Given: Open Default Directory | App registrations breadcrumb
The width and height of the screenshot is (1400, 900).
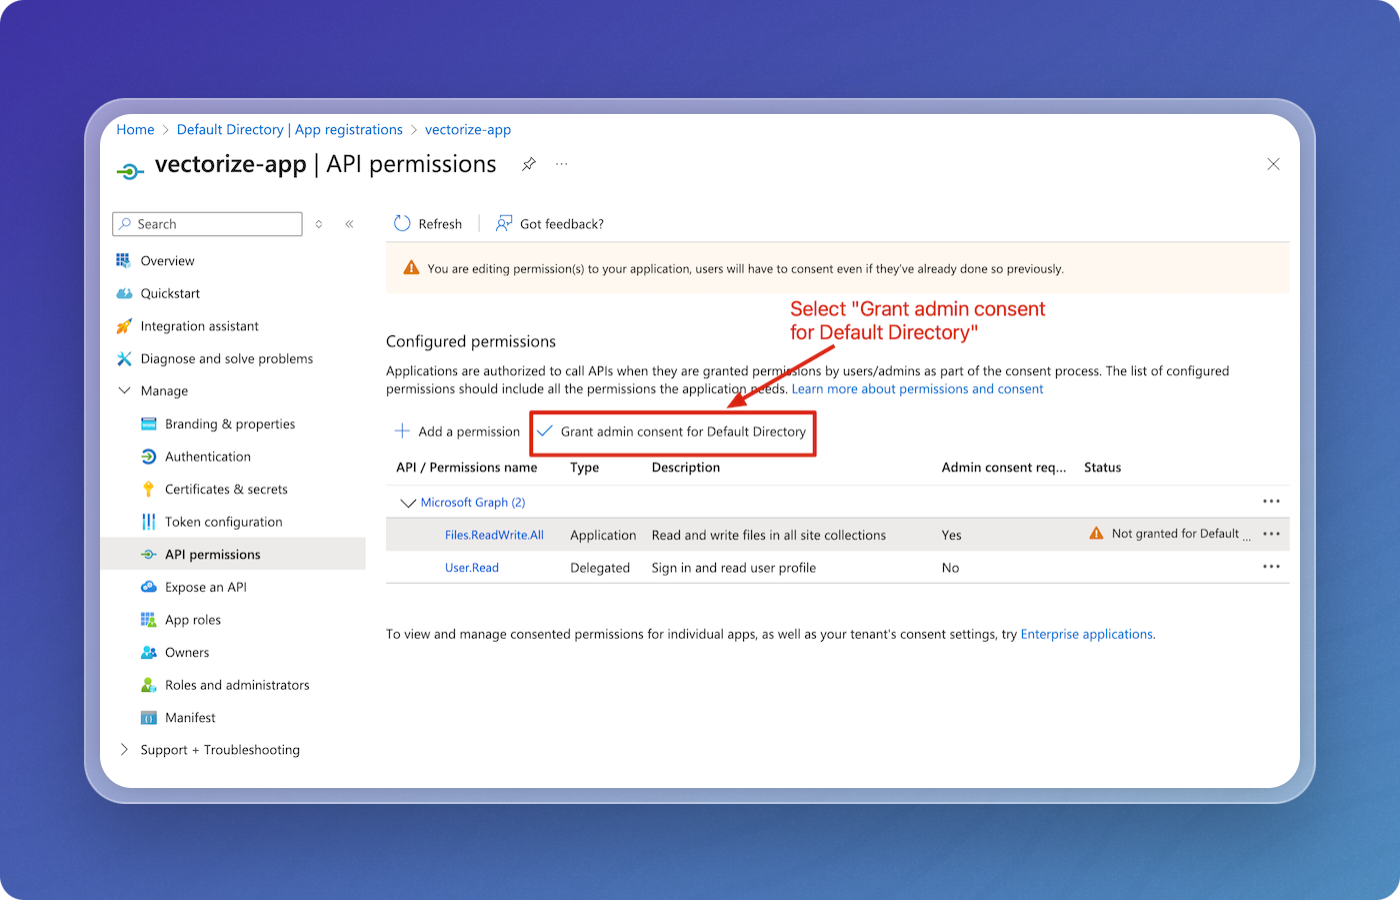Looking at the screenshot, I should click(x=289, y=130).
